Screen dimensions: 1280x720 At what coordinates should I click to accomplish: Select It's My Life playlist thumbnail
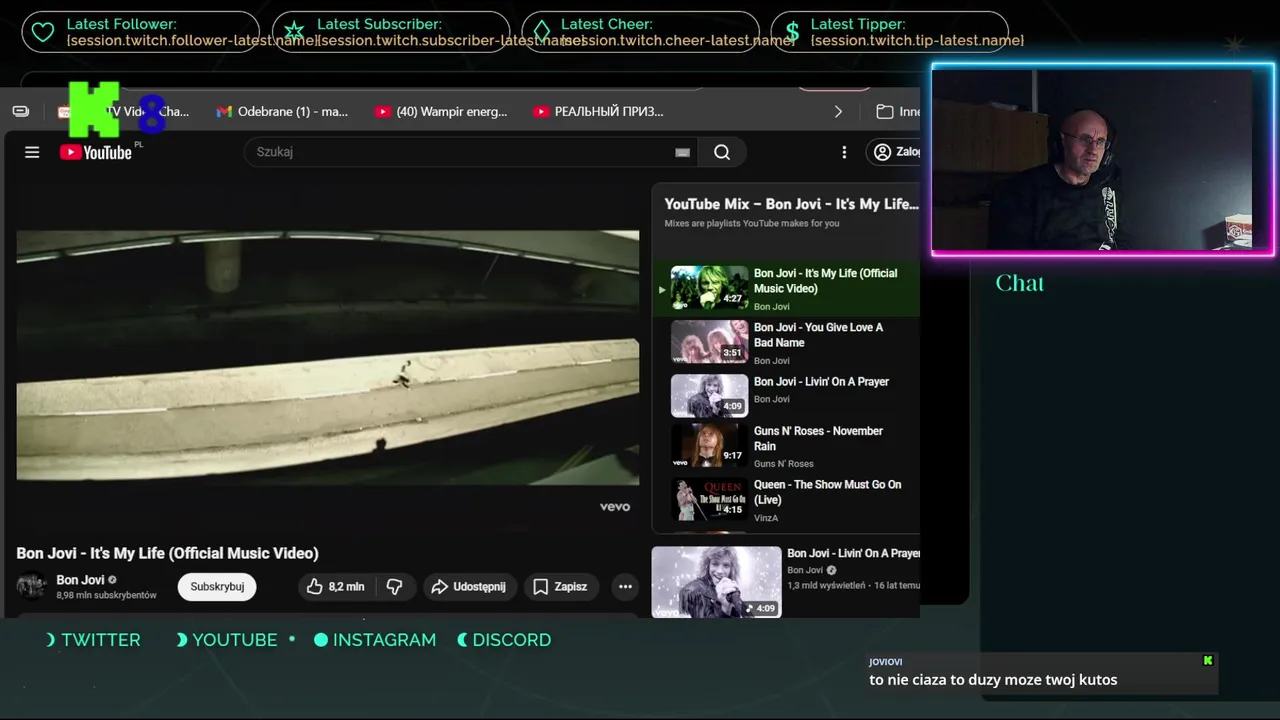point(709,288)
